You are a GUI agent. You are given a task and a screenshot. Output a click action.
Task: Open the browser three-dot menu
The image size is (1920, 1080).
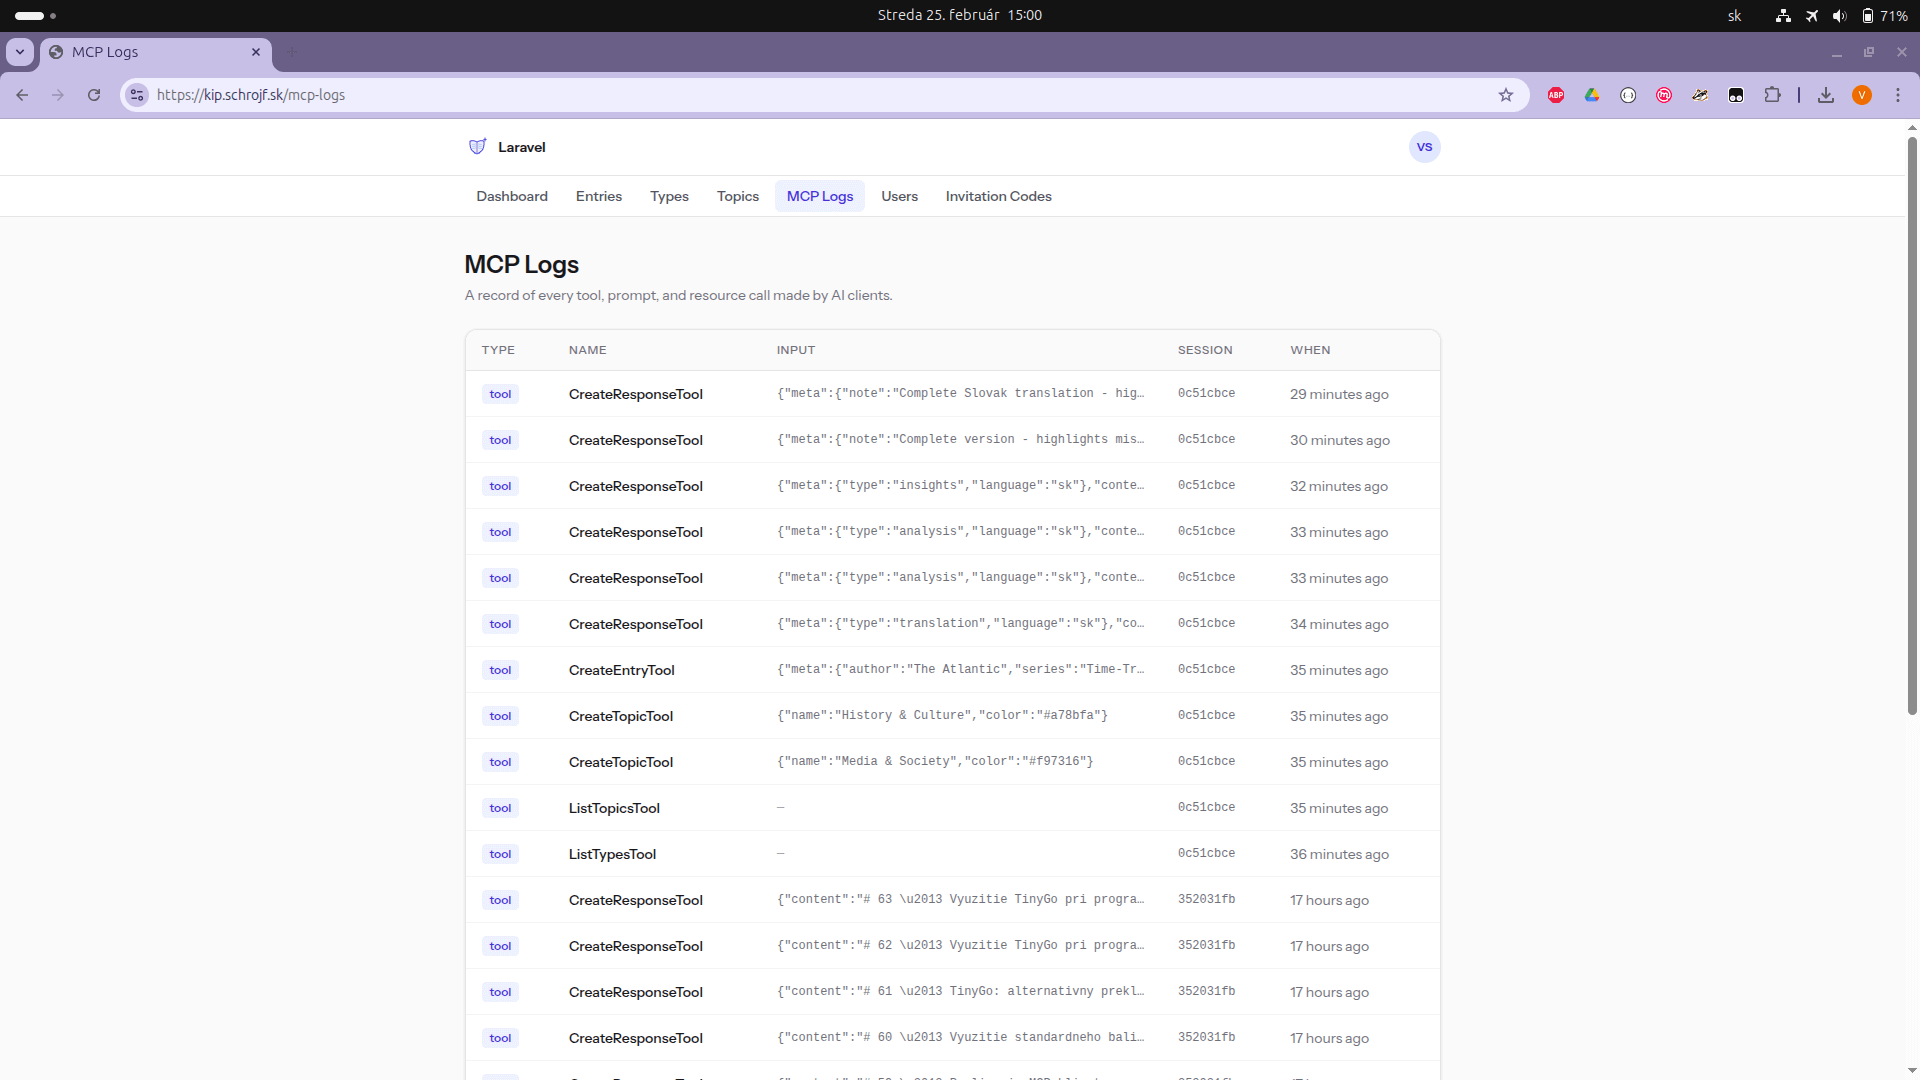(1898, 95)
